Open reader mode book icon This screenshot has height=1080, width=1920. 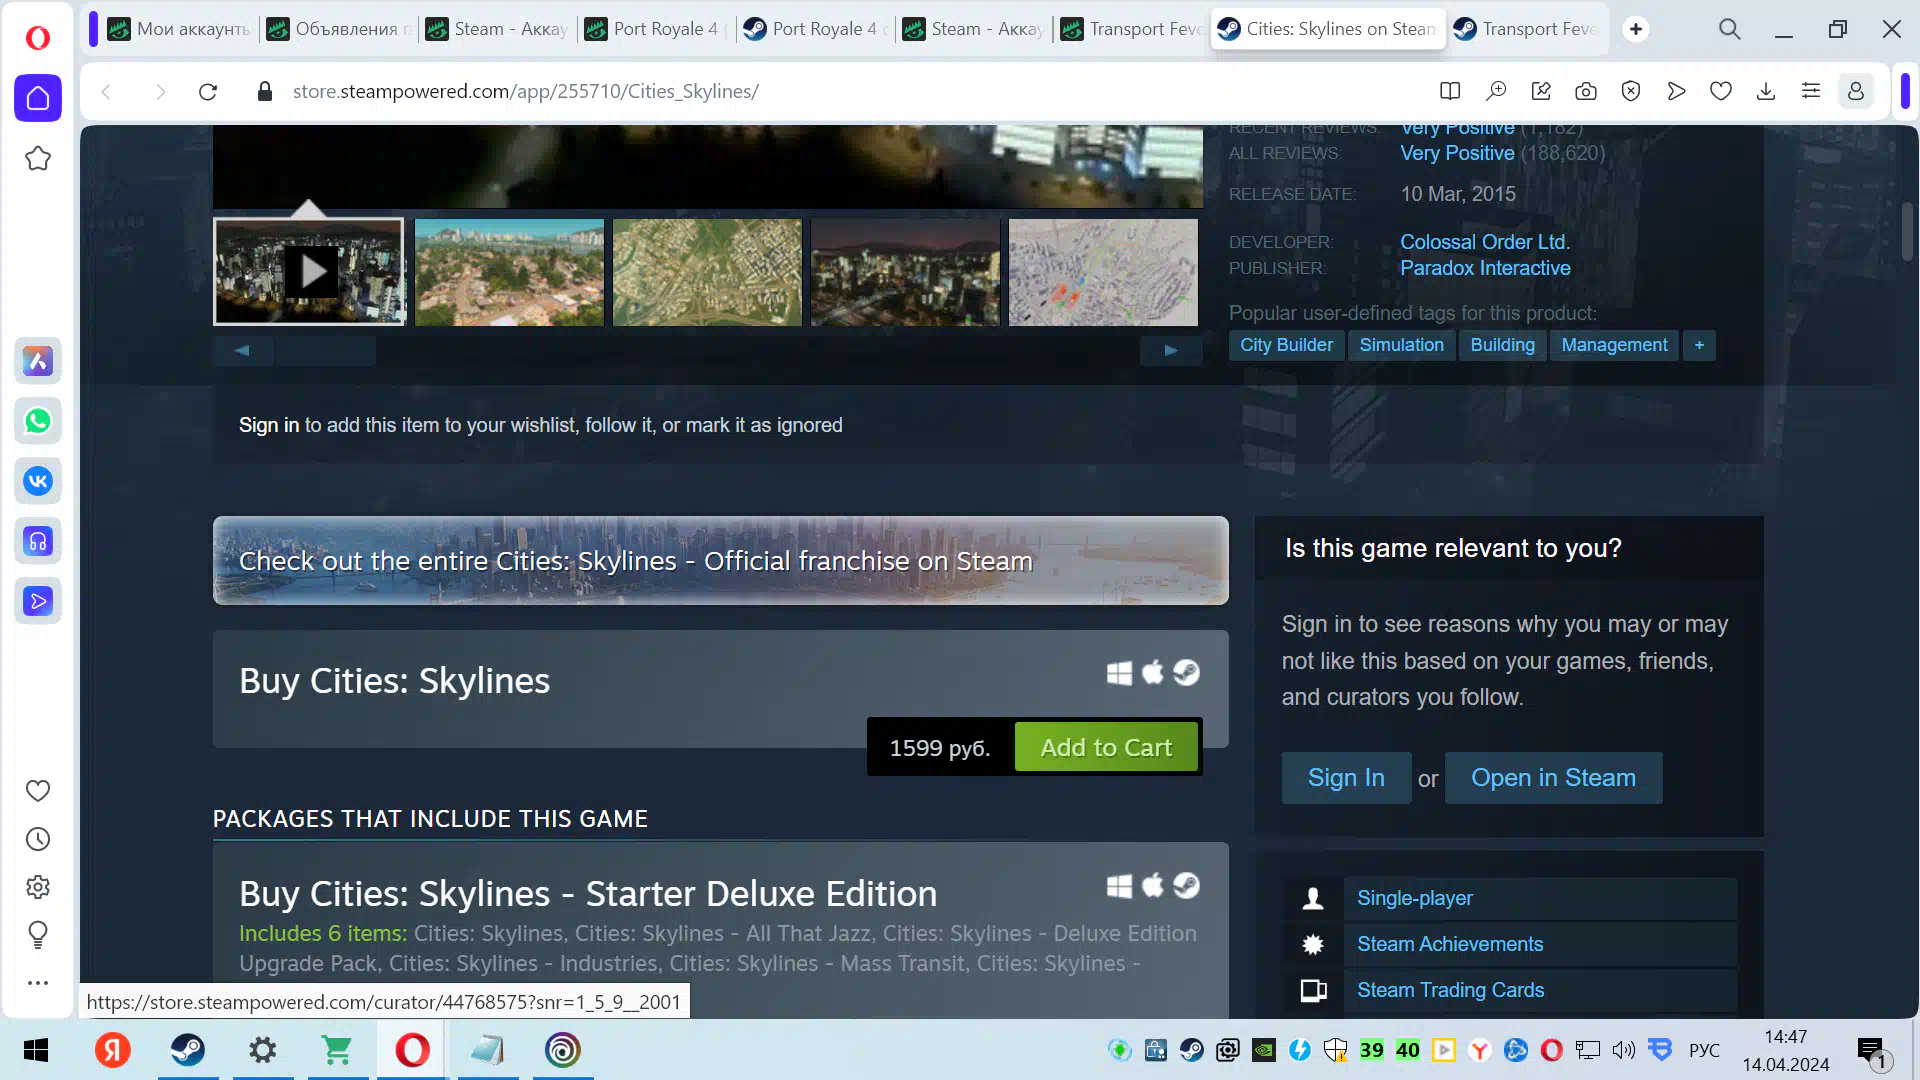pyautogui.click(x=1450, y=92)
